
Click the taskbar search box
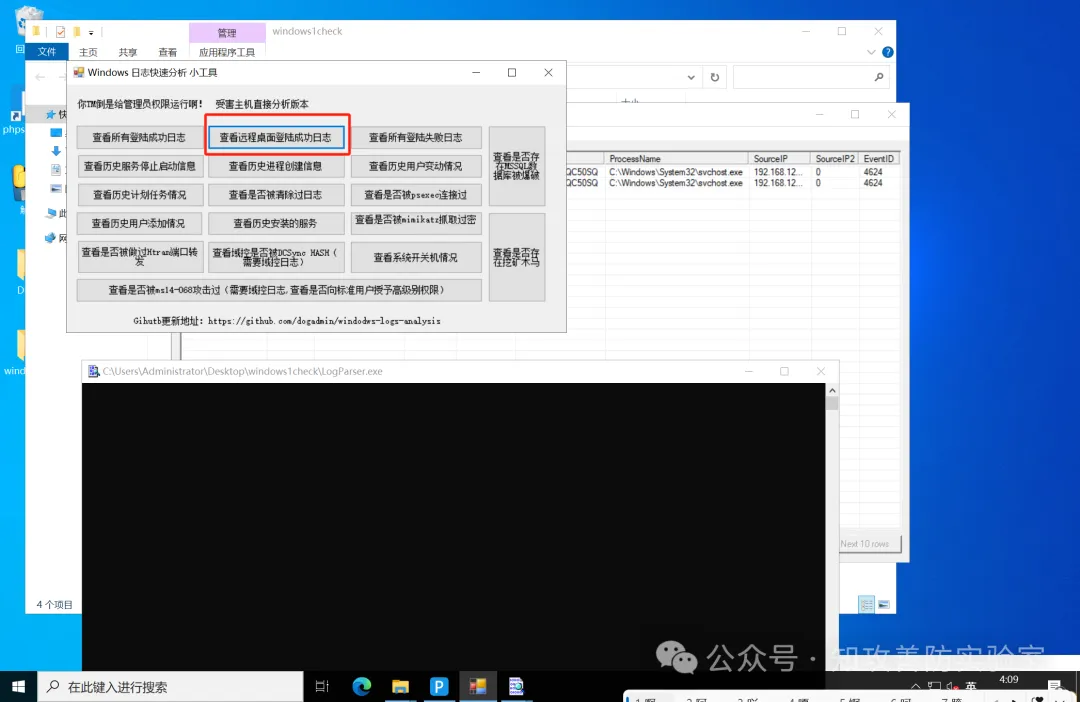click(170, 687)
